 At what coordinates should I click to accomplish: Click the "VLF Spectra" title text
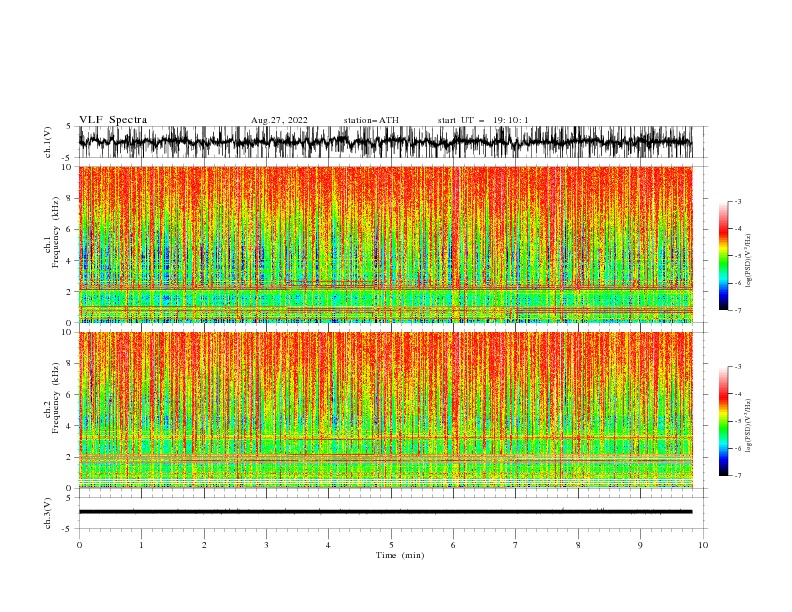113,120
